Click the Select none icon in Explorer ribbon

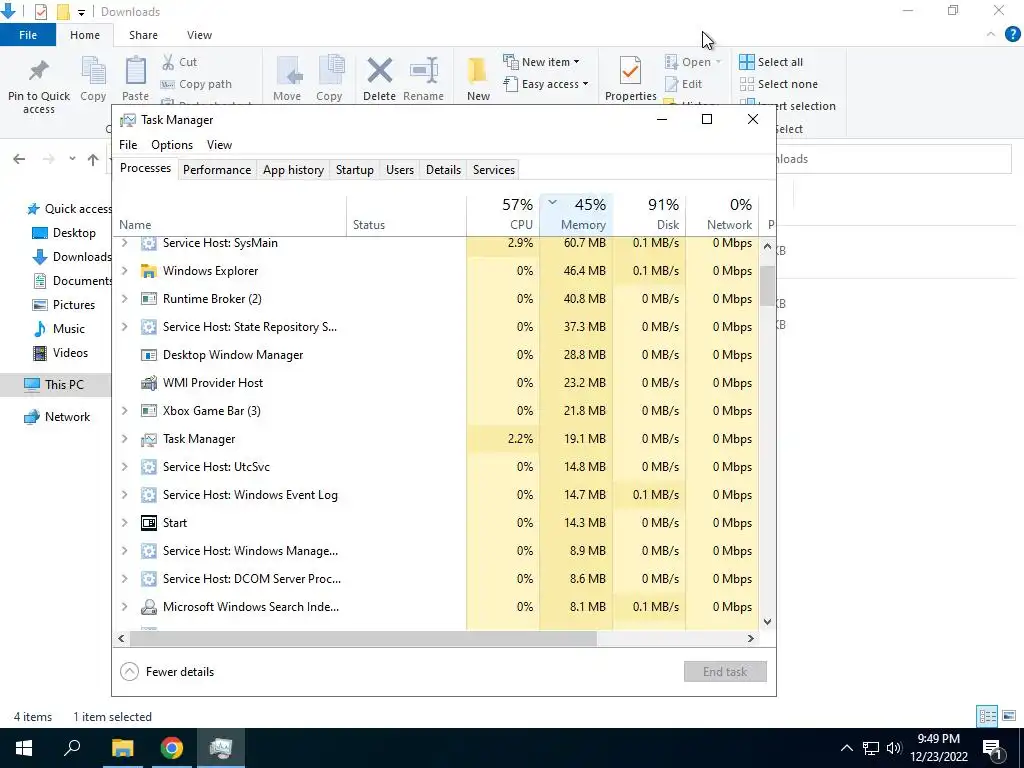(x=746, y=84)
